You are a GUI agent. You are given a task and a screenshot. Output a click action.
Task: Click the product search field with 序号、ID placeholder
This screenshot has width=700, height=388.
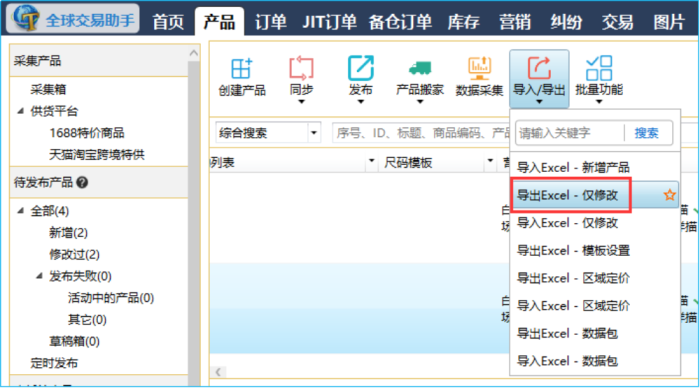pyautogui.click(x=421, y=133)
